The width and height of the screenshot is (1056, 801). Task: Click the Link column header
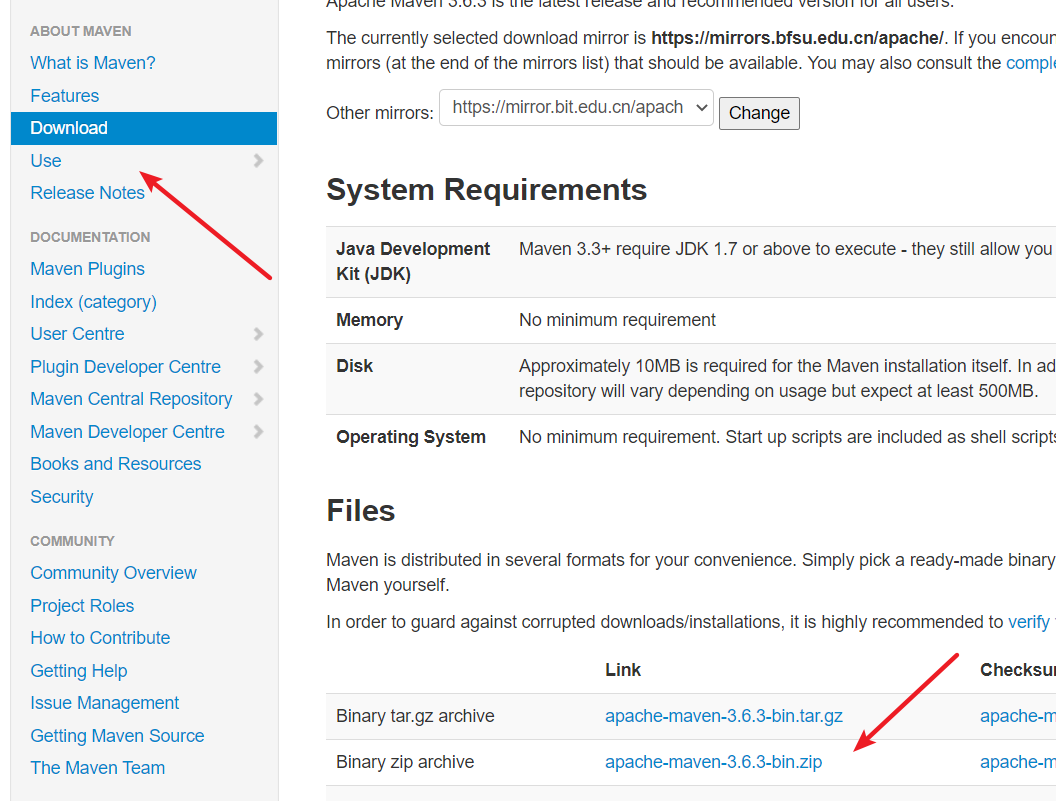coord(623,670)
